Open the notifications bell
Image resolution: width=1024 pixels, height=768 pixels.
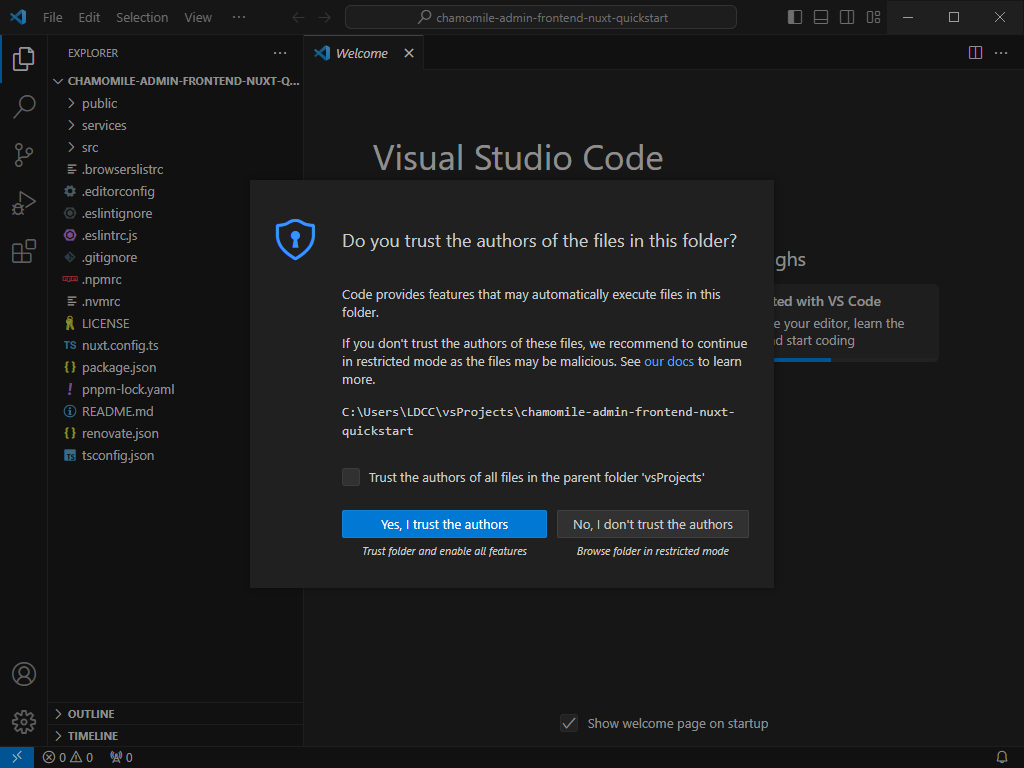(x=1001, y=758)
